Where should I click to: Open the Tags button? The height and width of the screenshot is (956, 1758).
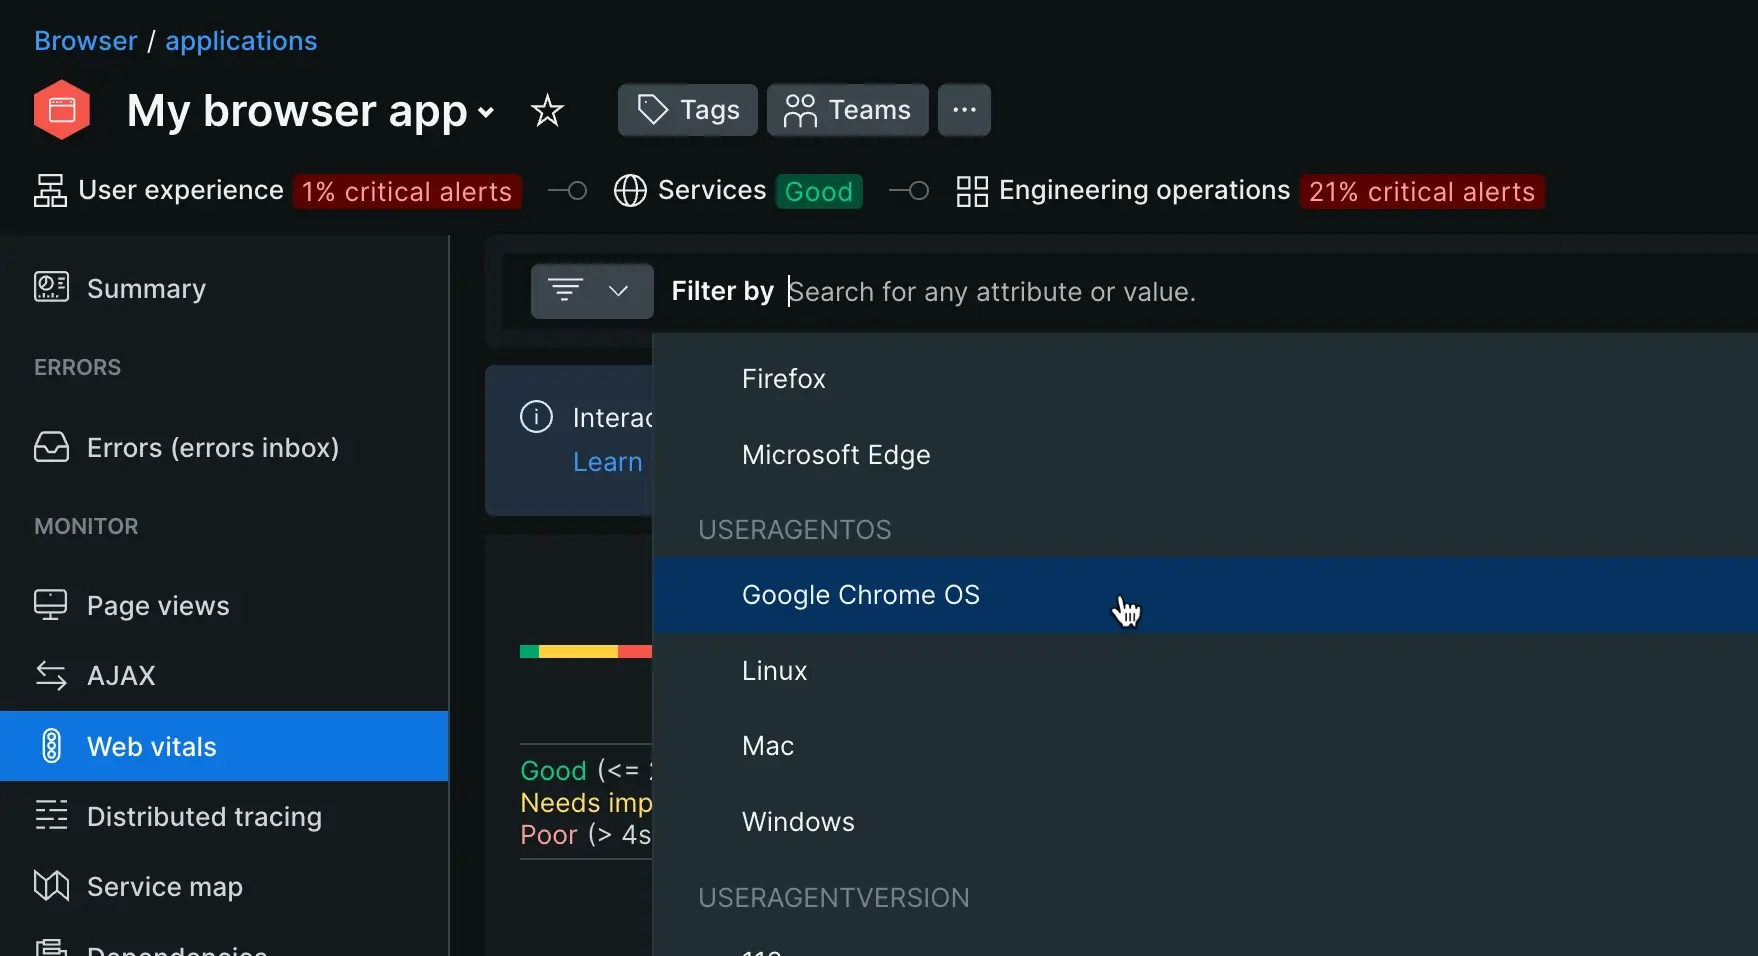point(688,110)
